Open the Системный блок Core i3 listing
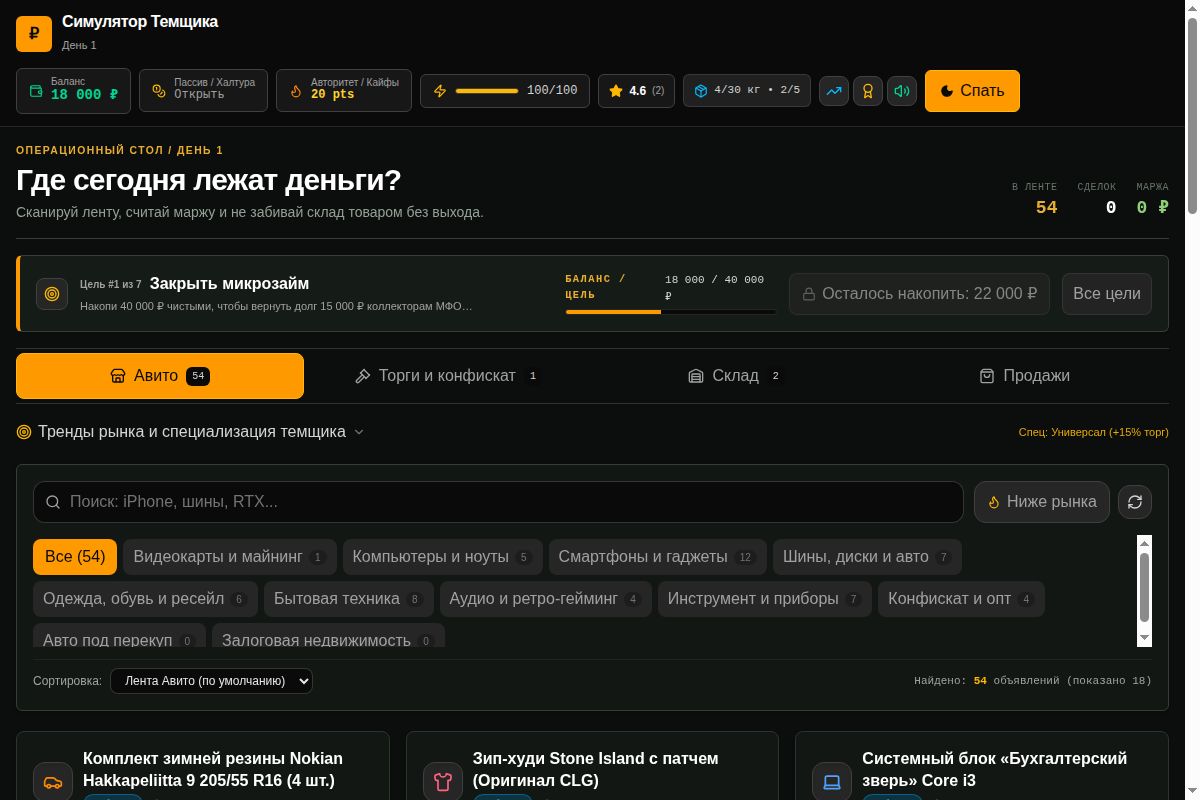Image resolution: width=1200 pixels, height=800 pixels. click(982, 766)
